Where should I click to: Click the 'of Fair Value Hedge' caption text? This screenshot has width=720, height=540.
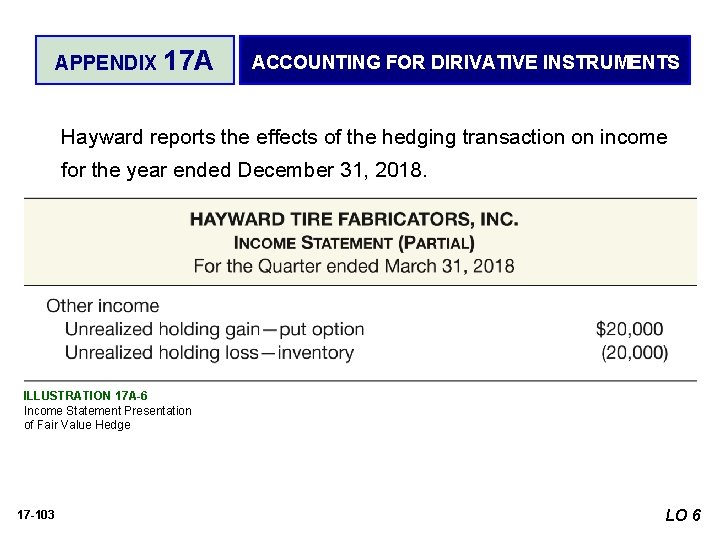77,424
